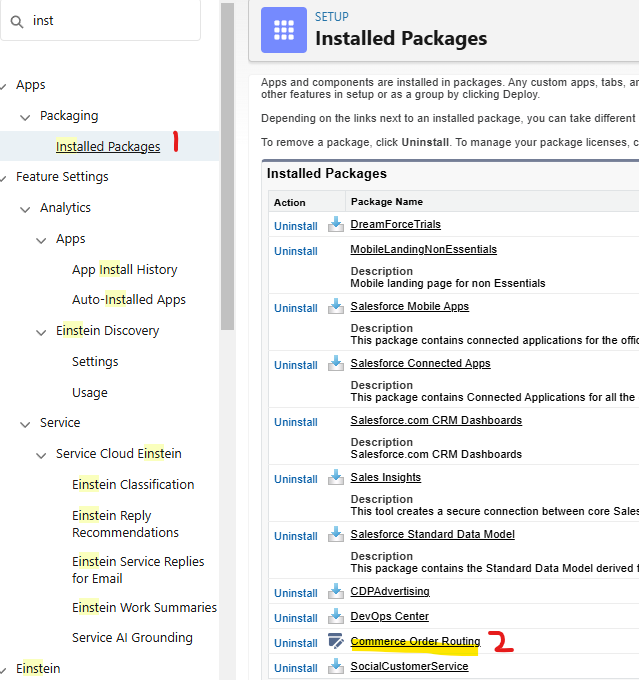
Task: Uninstall Salesforce Connected Apps
Action: tap(296, 365)
